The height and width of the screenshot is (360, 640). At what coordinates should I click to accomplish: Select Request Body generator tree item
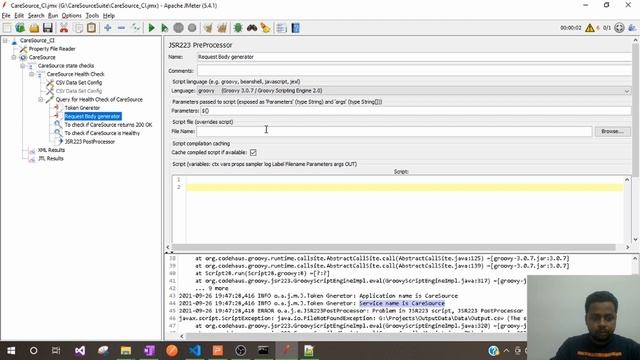click(93, 116)
